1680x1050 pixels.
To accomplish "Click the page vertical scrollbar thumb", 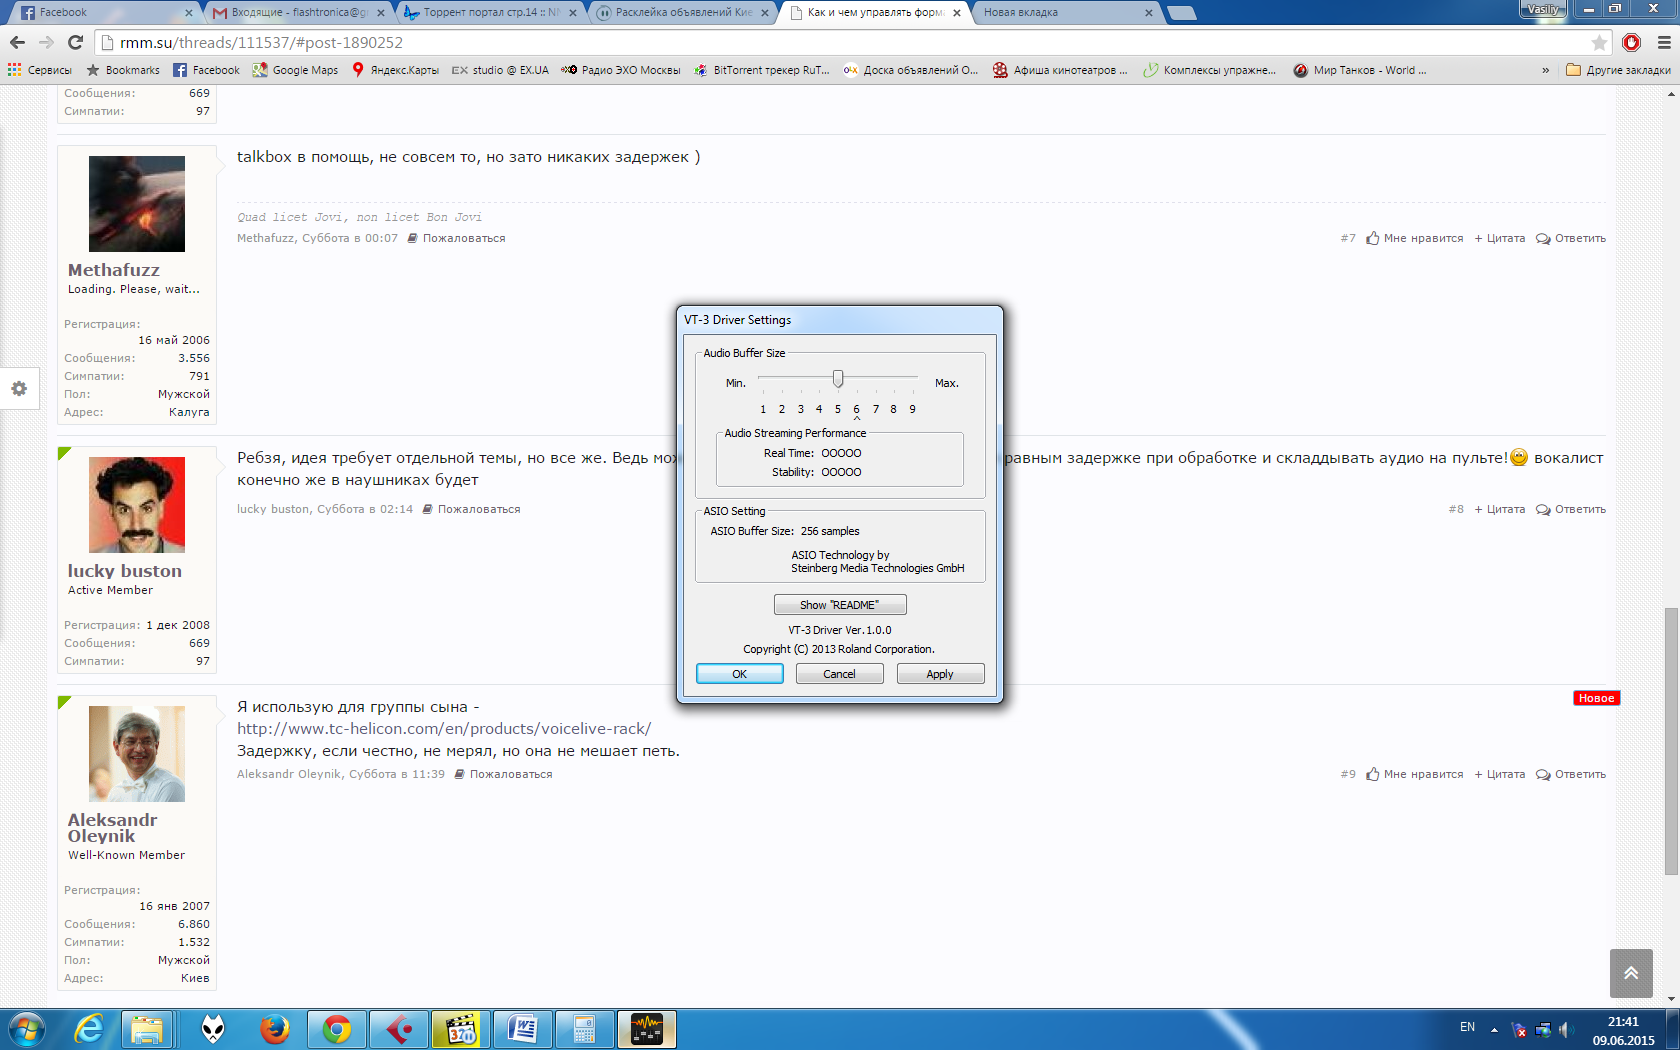I will tap(1671, 741).
